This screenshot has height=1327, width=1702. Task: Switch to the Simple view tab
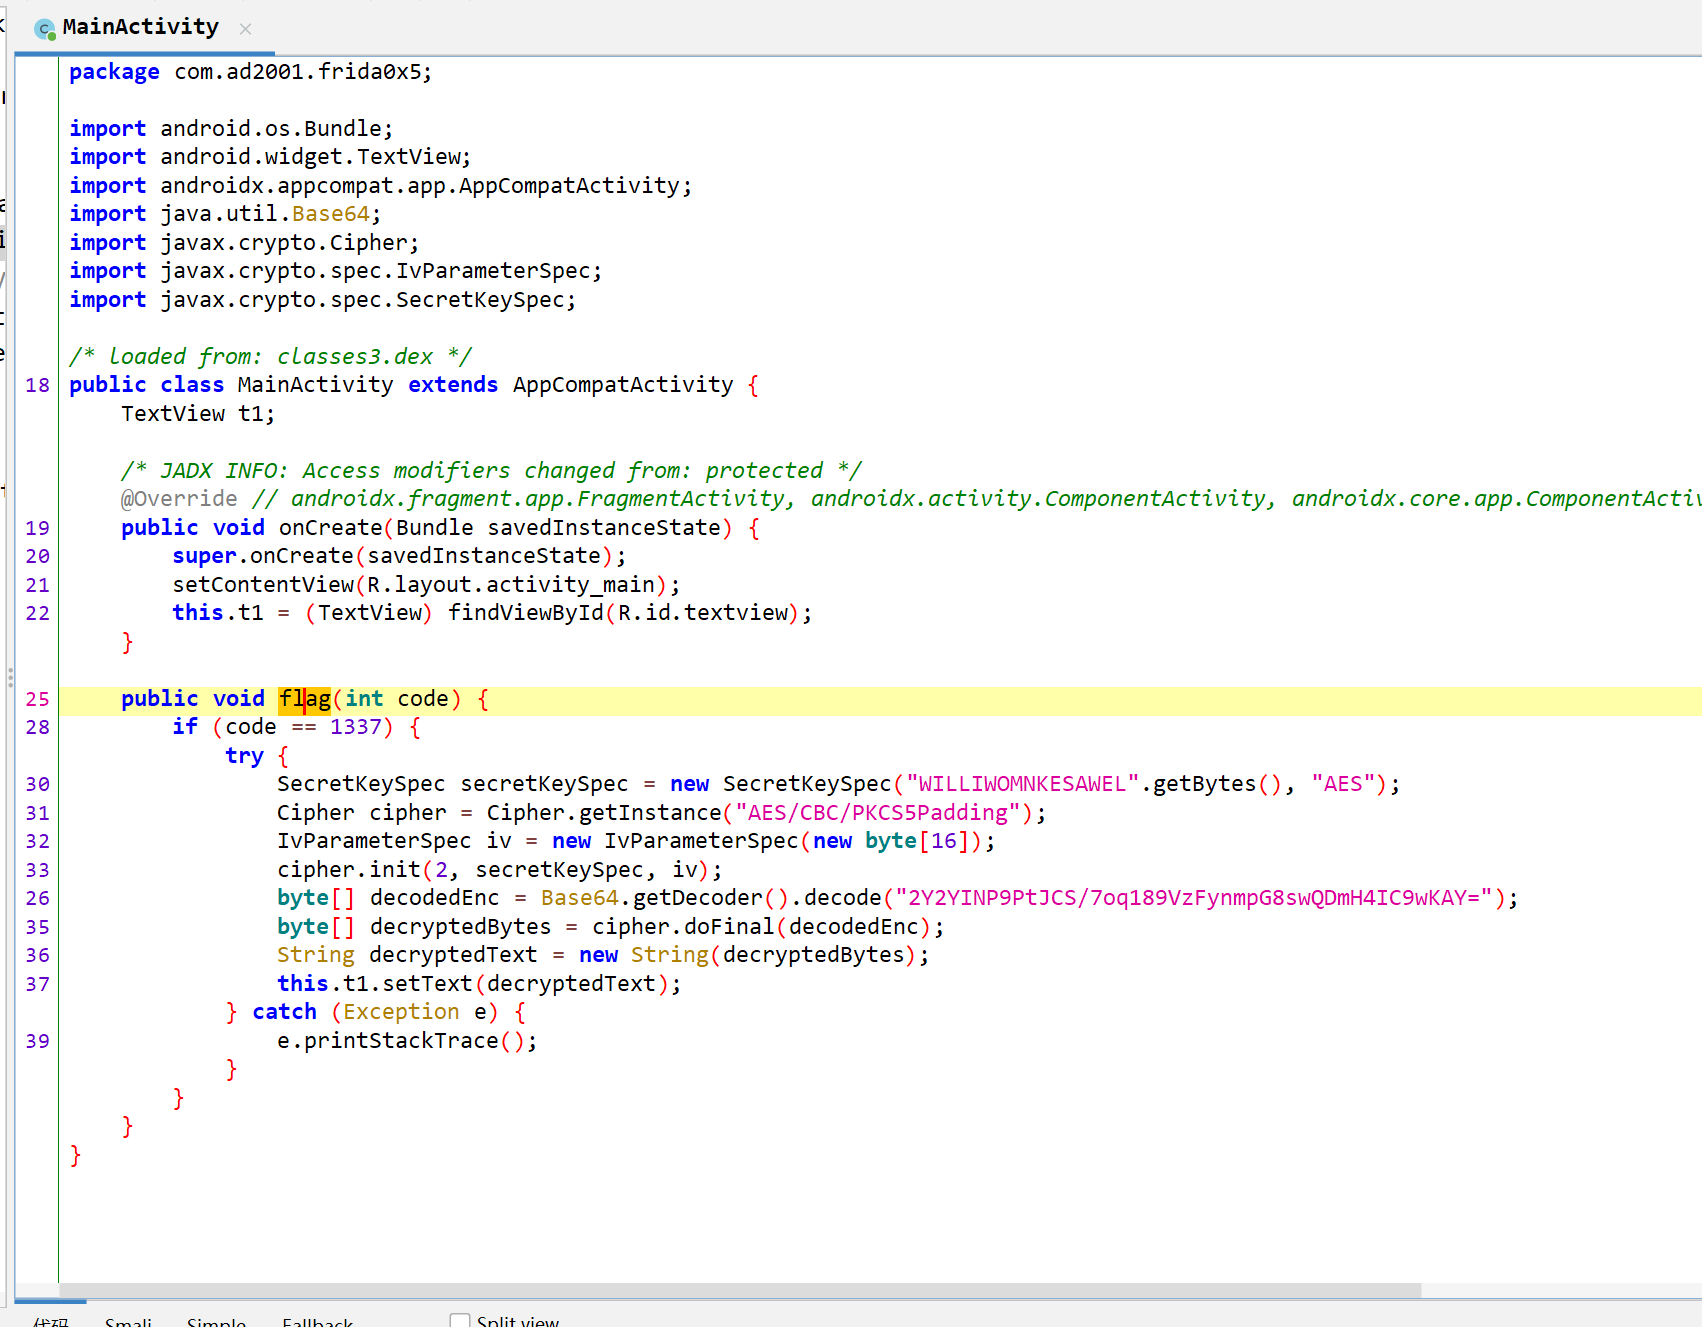216,1321
